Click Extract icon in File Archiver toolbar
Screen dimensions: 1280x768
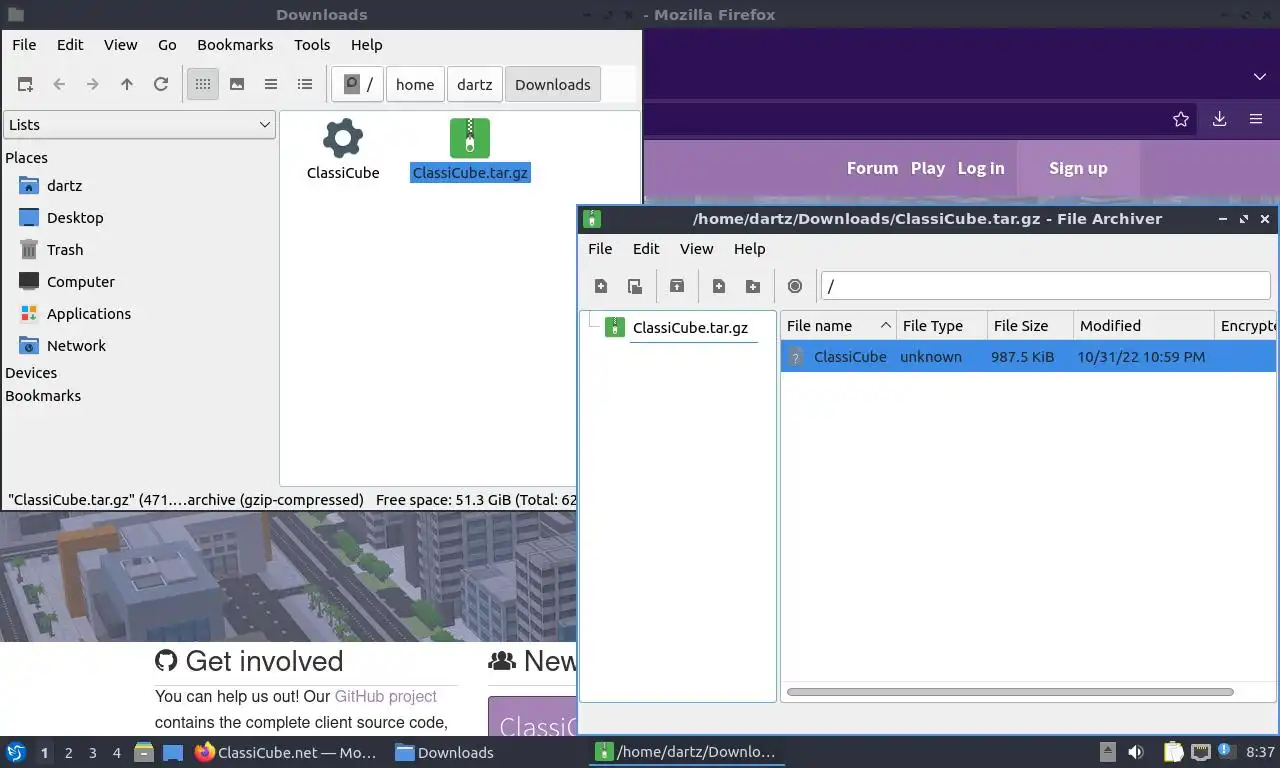tap(677, 286)
